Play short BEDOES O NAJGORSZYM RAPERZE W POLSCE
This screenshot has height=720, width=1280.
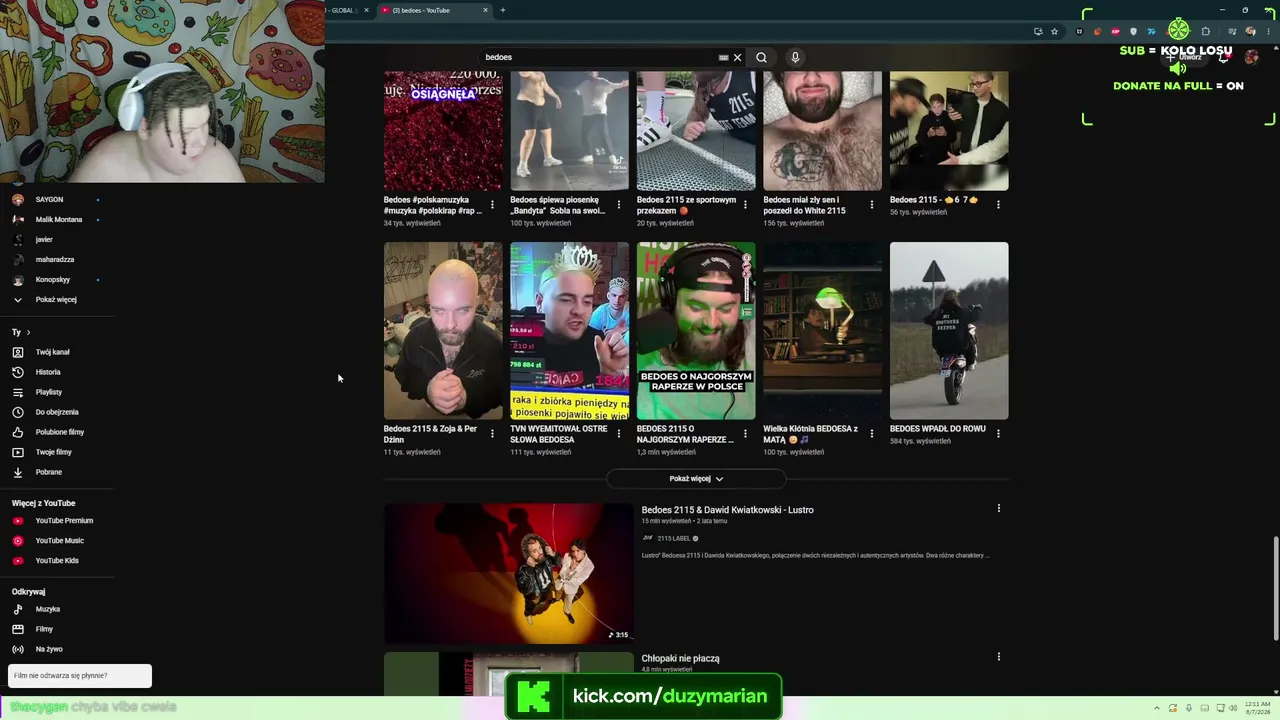coord(696,330)
